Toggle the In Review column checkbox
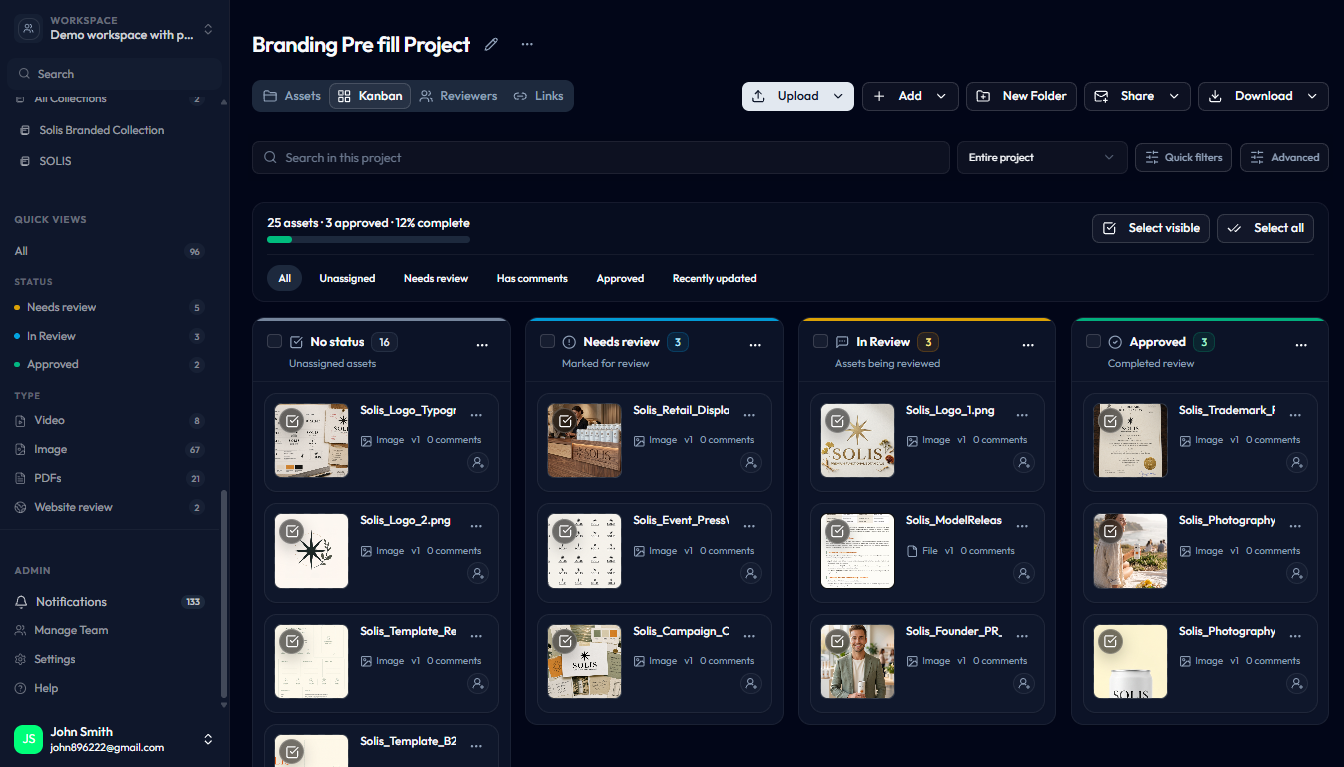Image resolution: width=1344 pixels, height=767 pixels. point(820,341)
